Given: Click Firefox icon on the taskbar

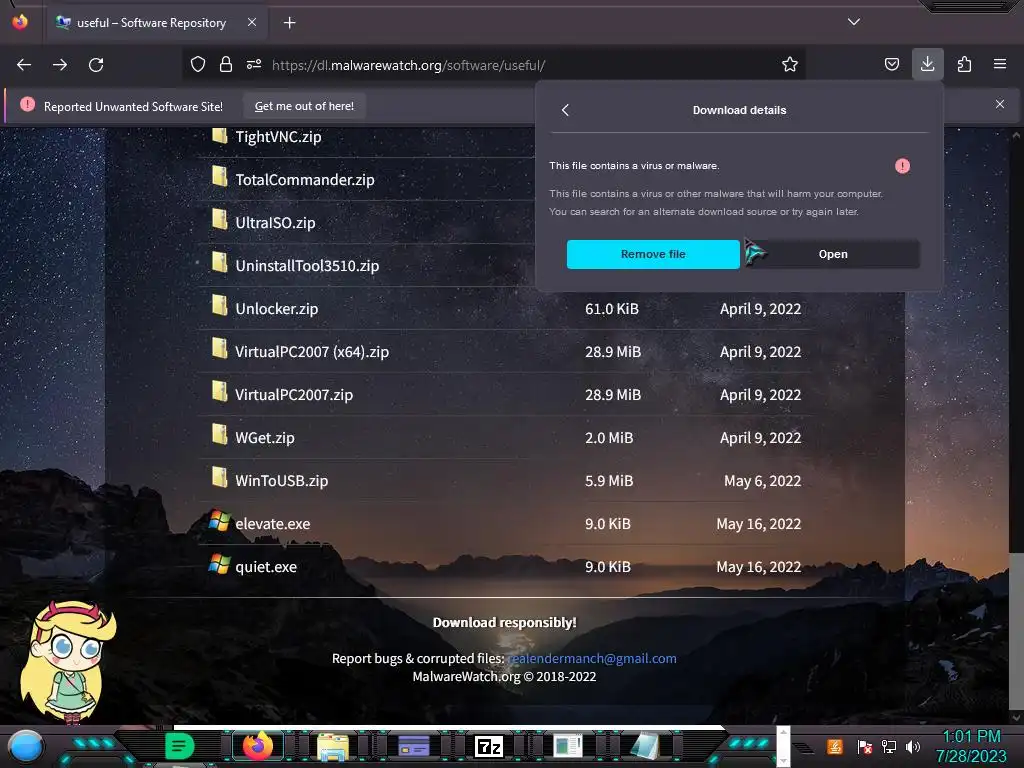Looking at the screenshot, I should [257, 745].
